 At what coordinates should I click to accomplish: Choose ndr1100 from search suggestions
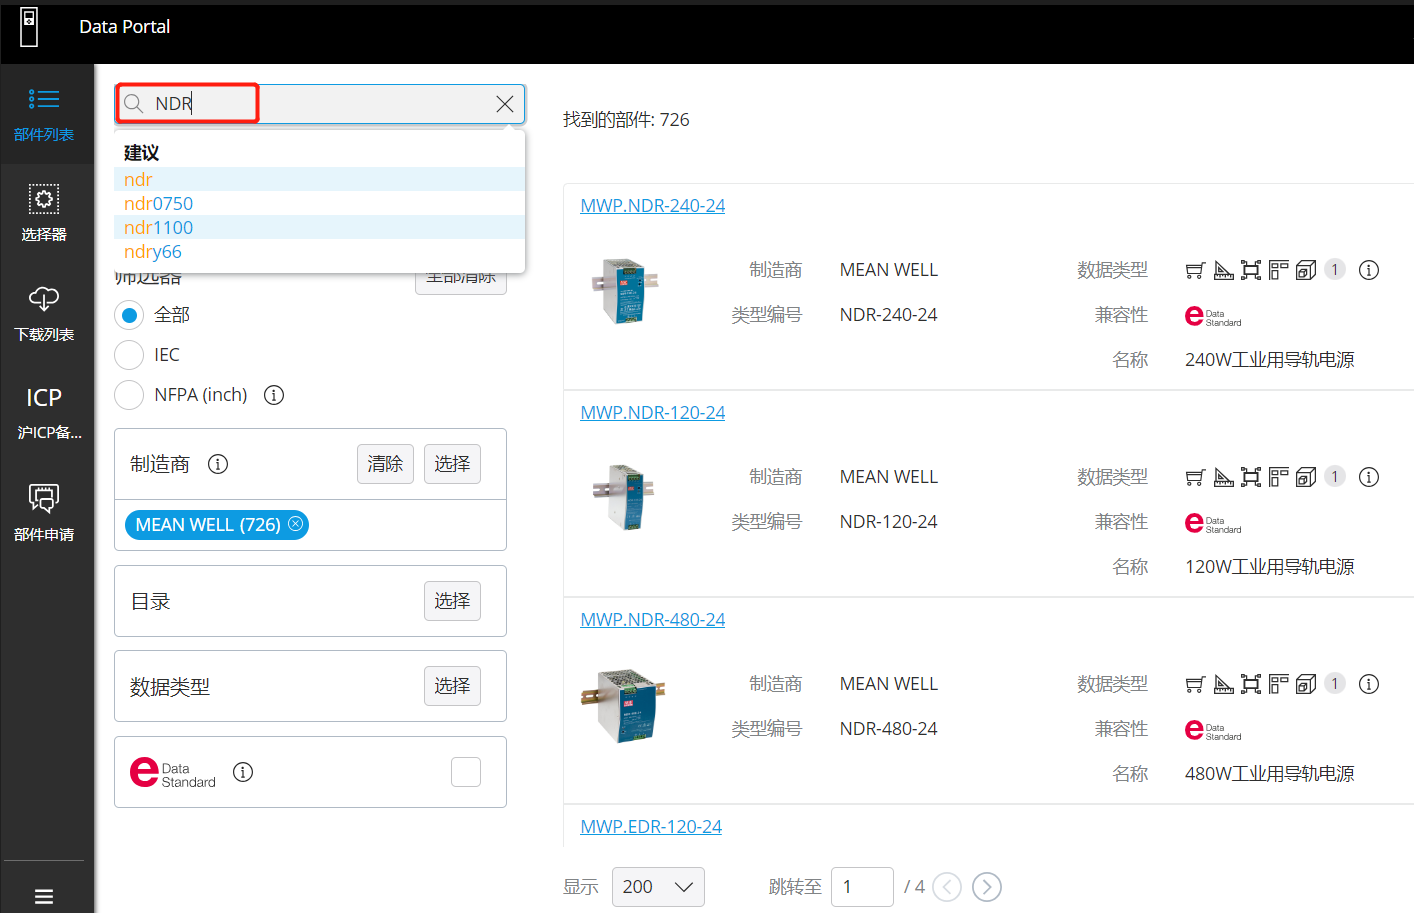point(159,228)
